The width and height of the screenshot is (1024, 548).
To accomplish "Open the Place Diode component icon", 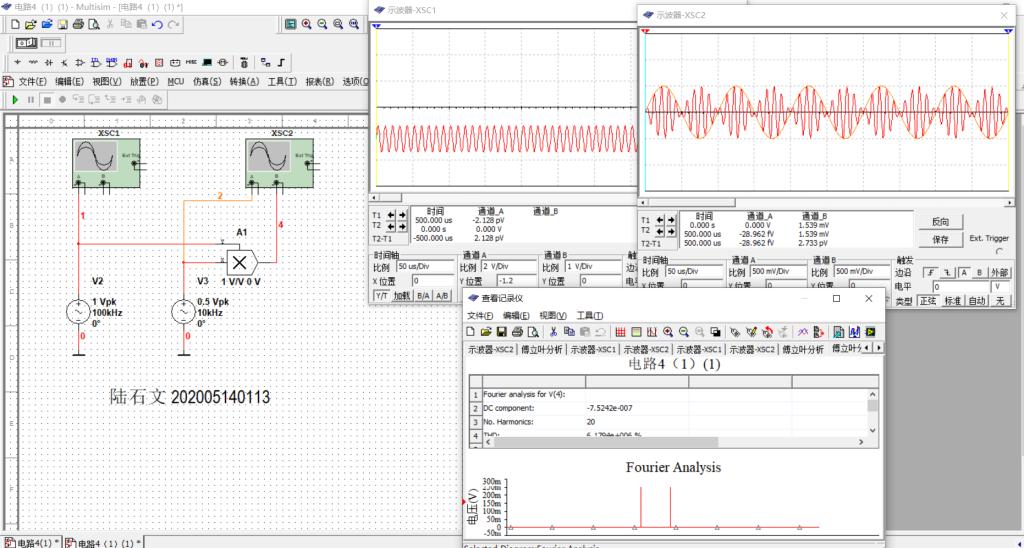I will [x=48, y=63].
